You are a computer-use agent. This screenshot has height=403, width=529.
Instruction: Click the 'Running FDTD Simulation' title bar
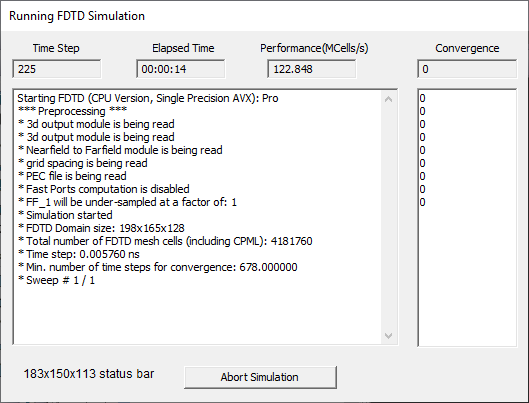click(x=264, y=16)
